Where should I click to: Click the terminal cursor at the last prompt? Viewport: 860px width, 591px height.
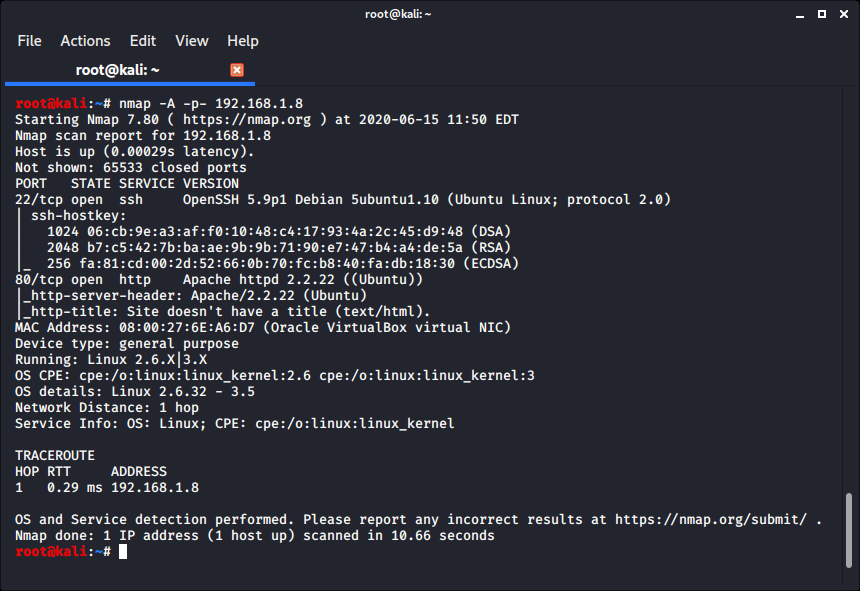[123, 552]
